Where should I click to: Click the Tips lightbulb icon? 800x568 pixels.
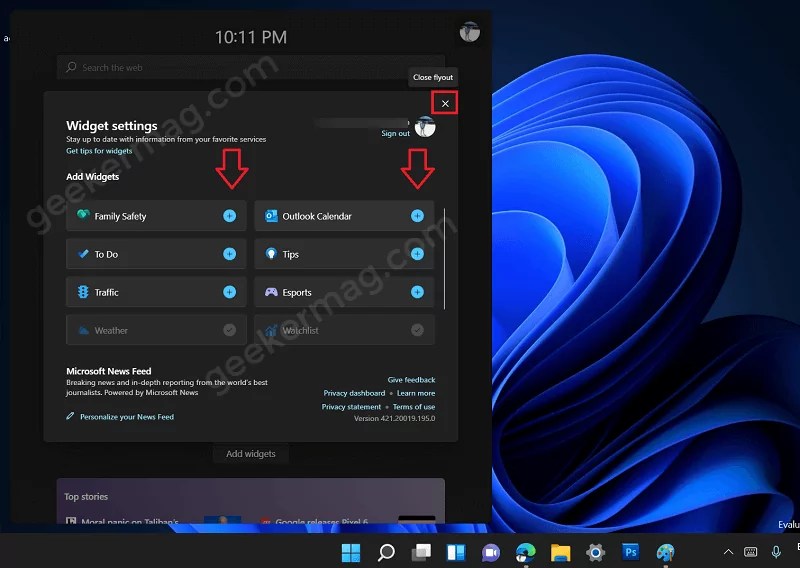point(271,254)
